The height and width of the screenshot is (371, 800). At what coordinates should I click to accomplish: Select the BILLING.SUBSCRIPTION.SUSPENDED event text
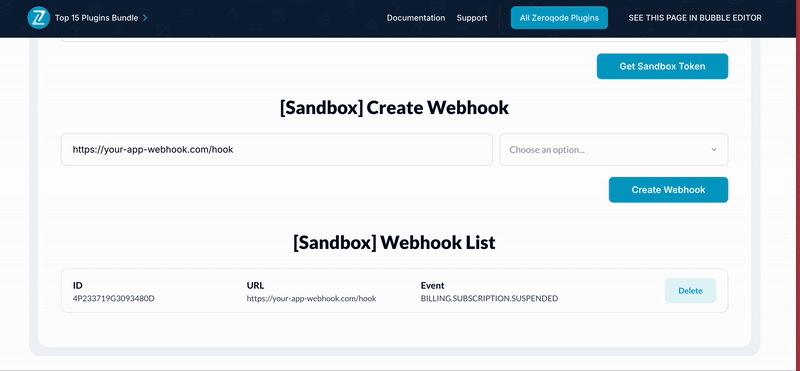[489, 298]
